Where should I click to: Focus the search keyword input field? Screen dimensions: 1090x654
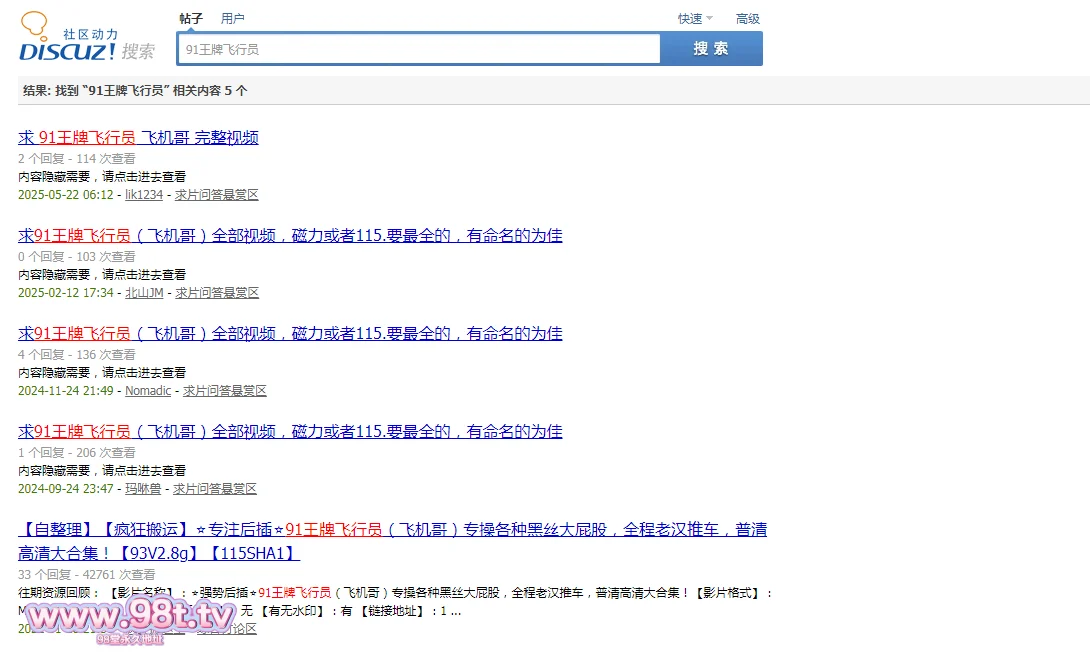pyautogui.click(x=418, y=49)
